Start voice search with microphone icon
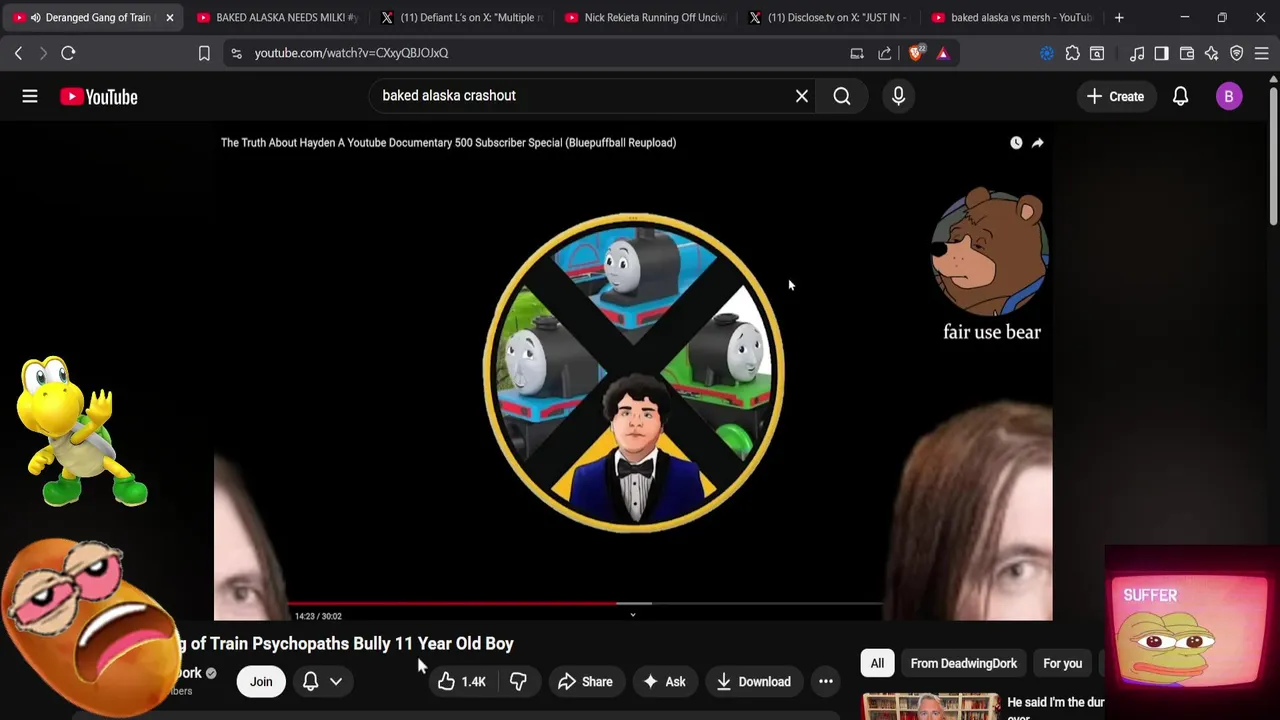 click(898, 96)
